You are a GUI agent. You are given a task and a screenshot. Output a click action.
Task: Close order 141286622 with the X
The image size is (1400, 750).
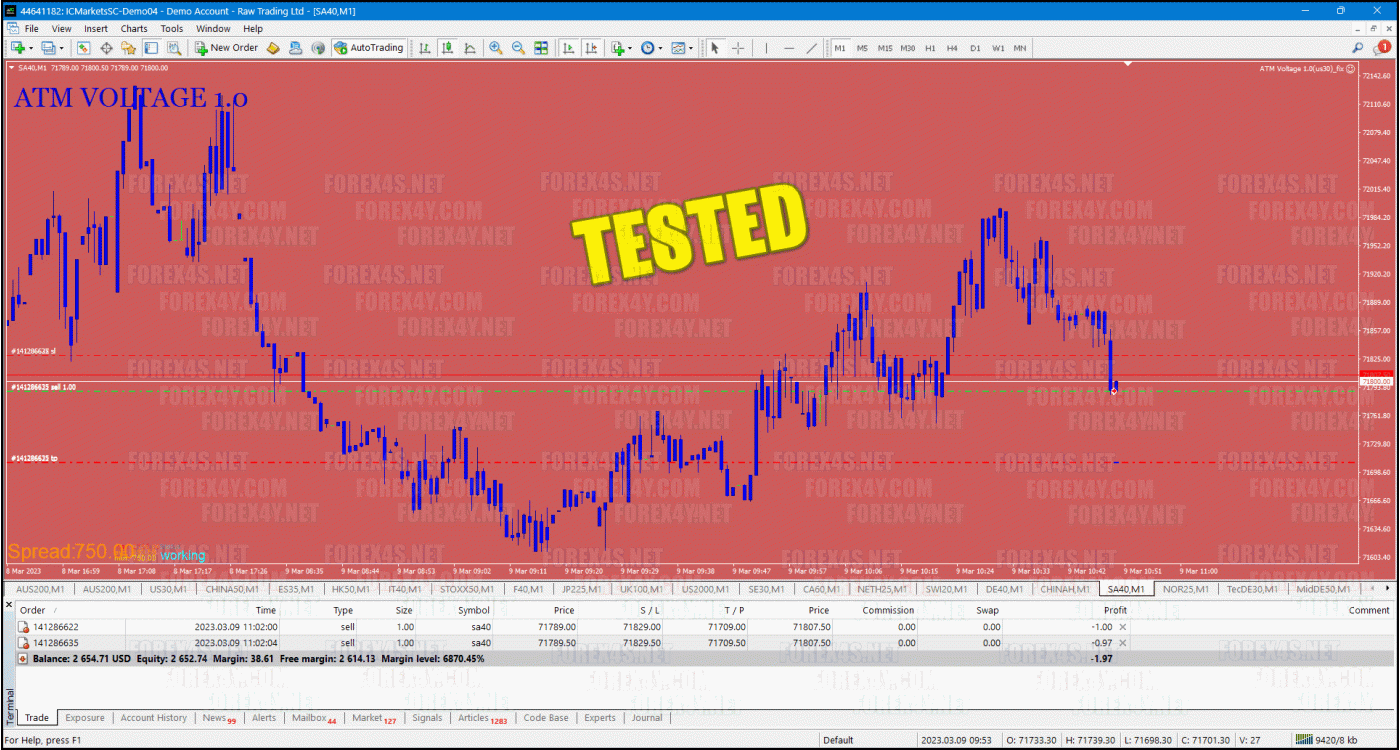click(1122, 627)
